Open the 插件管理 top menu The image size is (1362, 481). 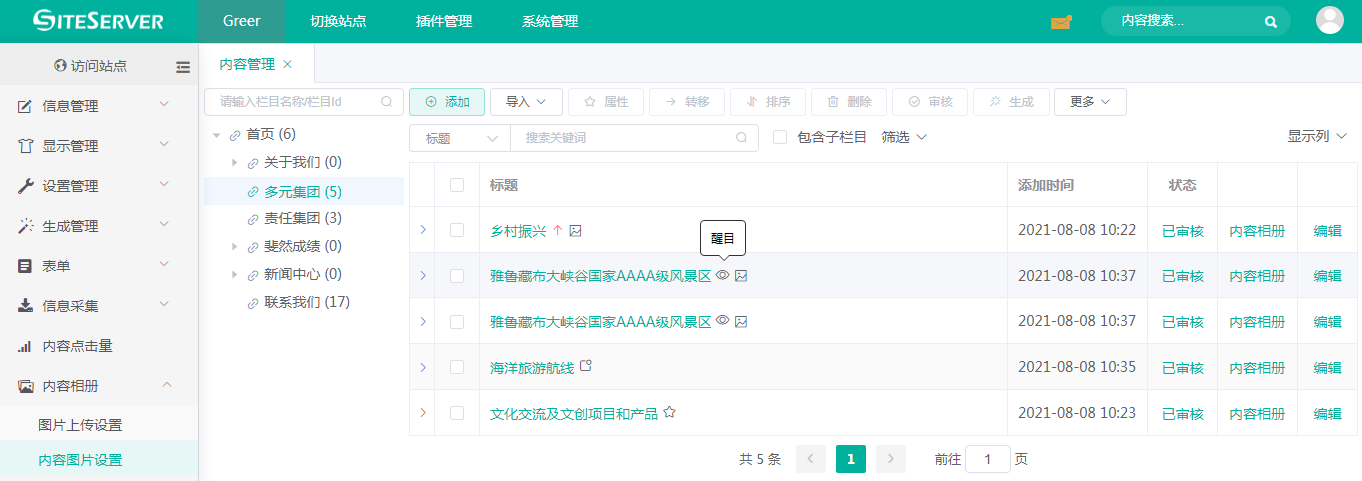click(x=444, y=21)
